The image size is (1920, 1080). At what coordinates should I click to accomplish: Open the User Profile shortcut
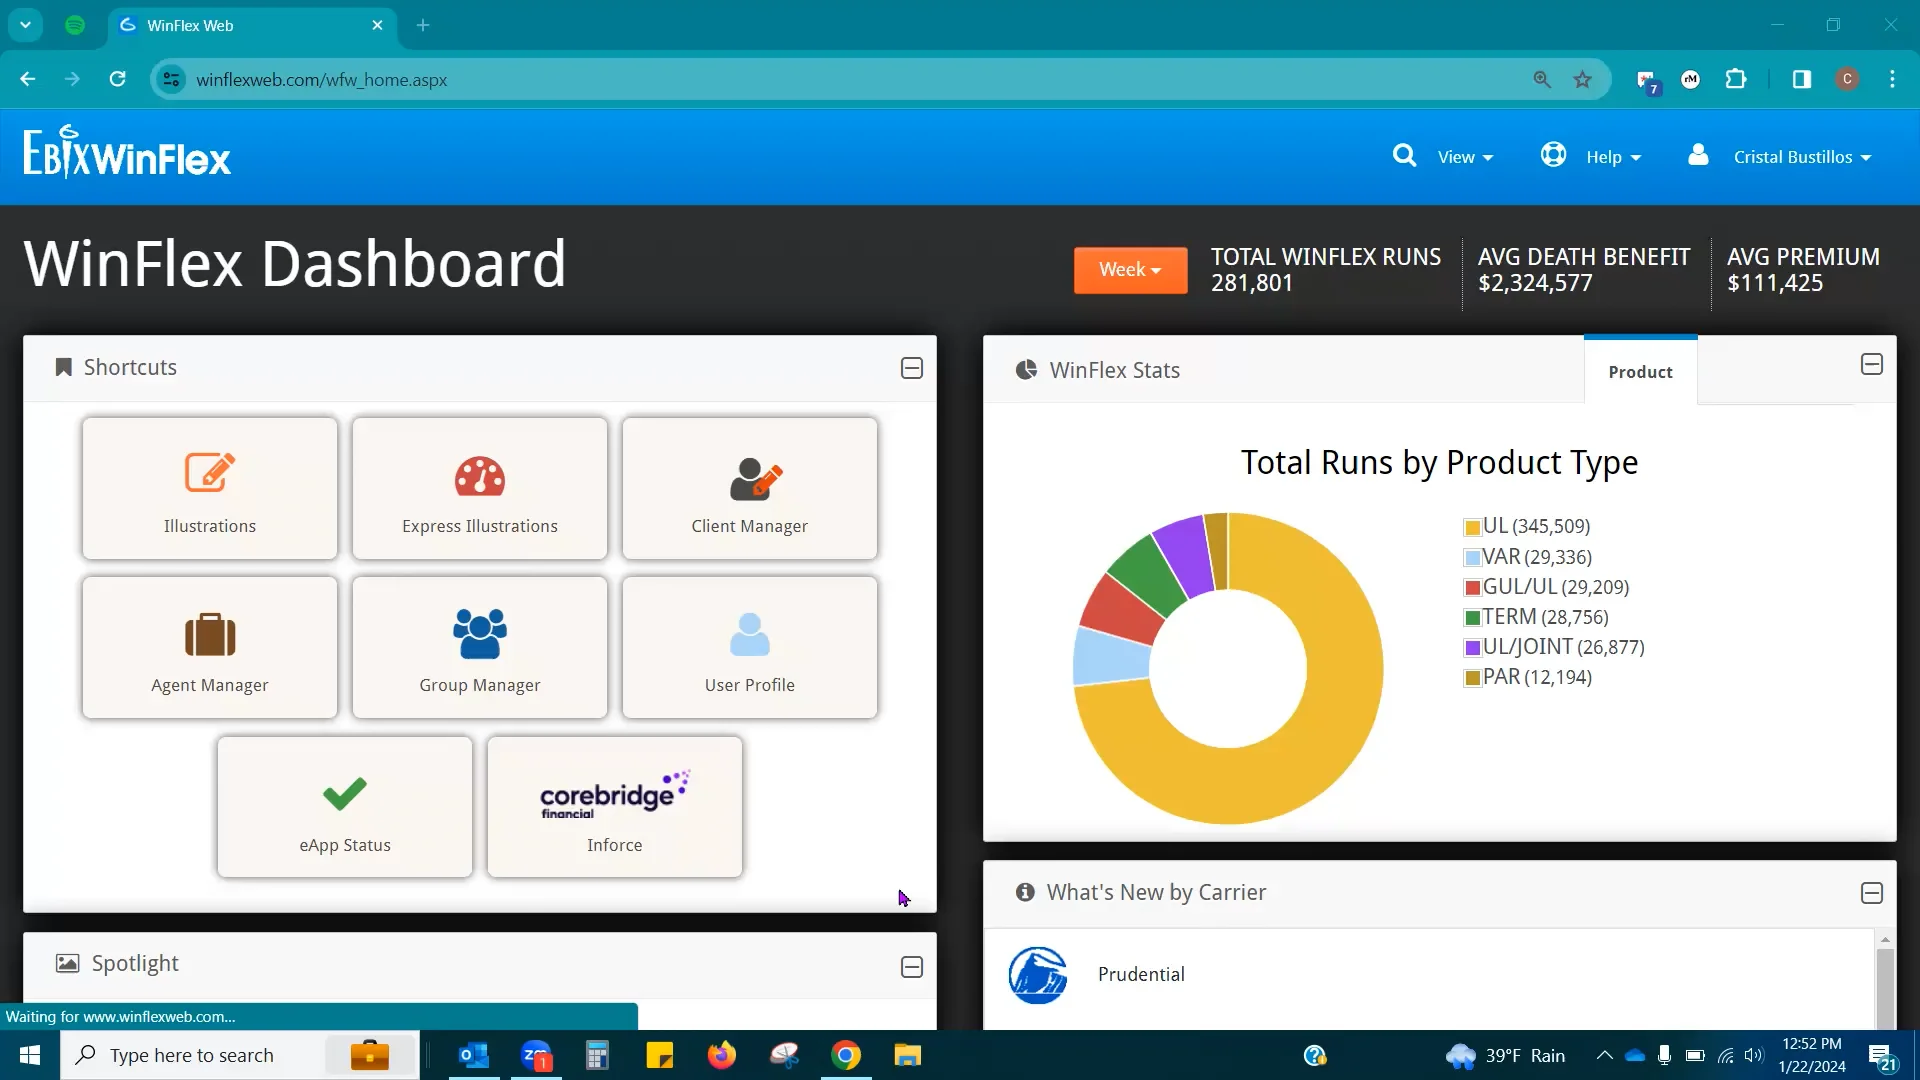(x=750, y=647)
